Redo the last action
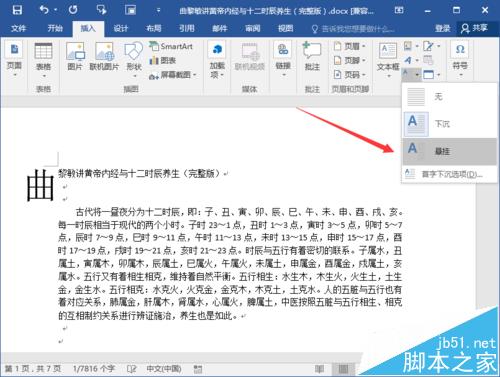Screen dimensions: 500x377 [73, 10]
